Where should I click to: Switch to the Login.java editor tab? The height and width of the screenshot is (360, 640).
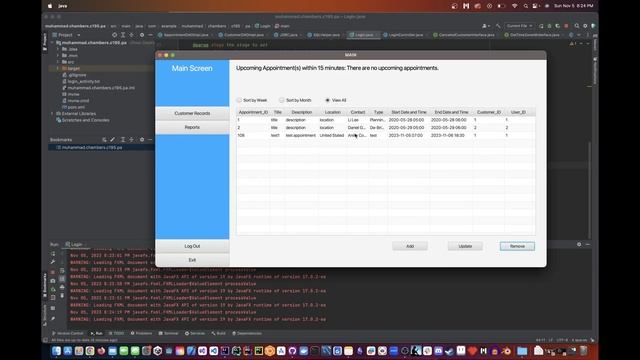363,35
